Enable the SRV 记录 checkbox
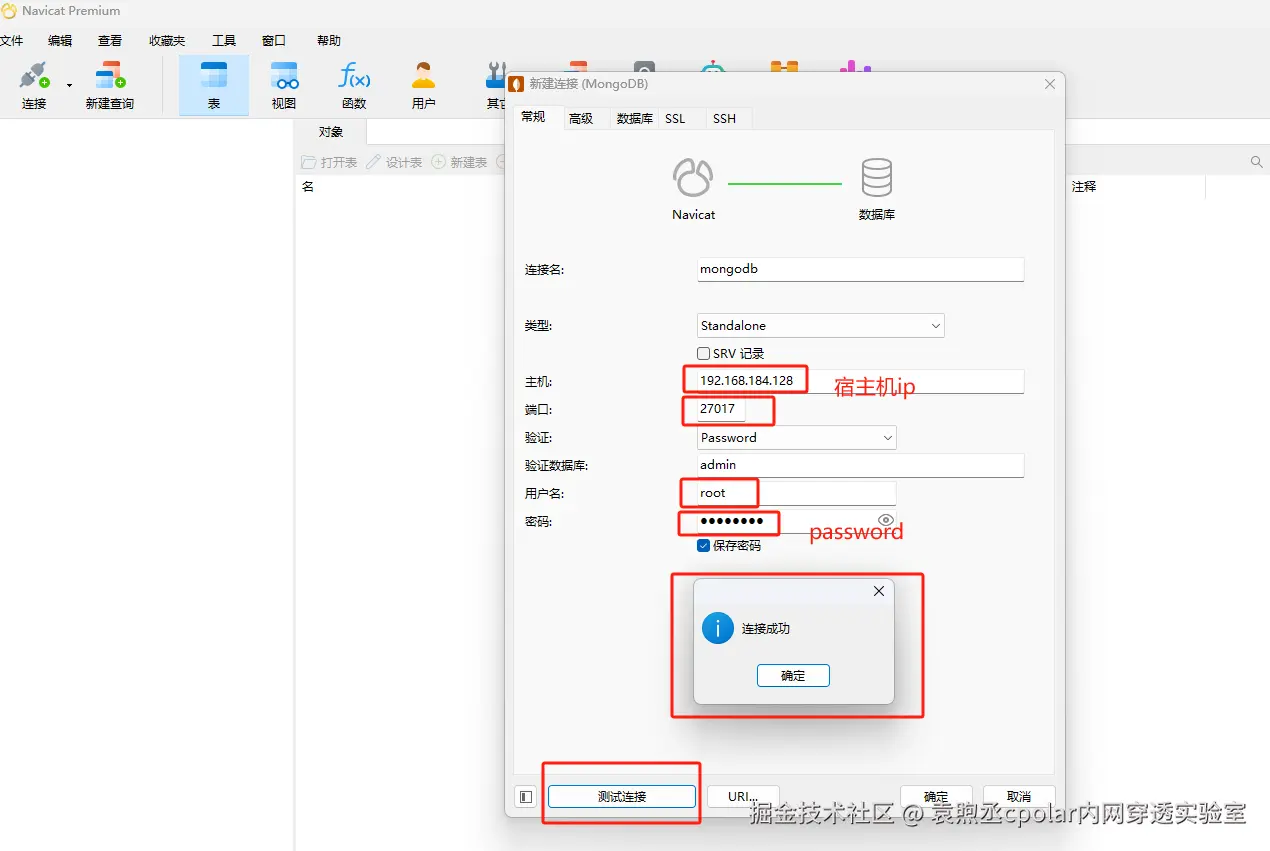 click(704, 354)
